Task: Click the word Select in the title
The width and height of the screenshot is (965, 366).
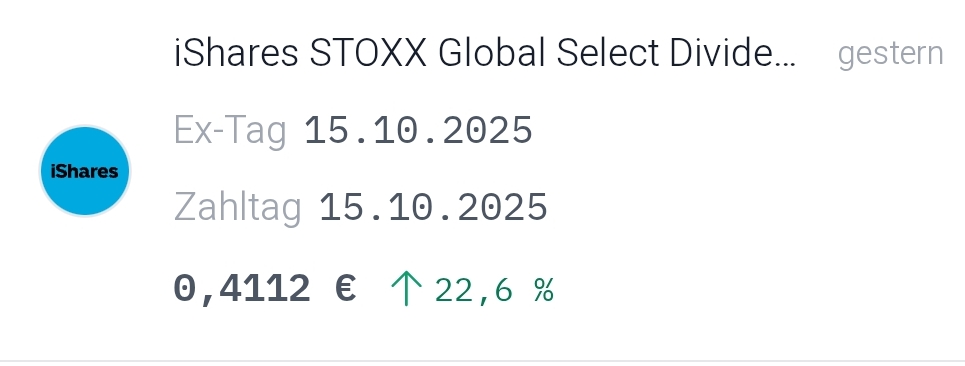Action: (x=607, y=53)
